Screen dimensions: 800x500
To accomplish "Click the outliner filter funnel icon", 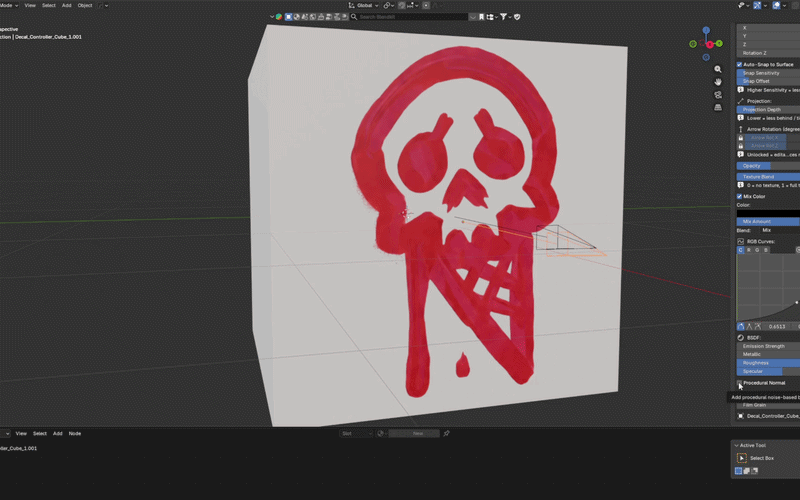I will point(504,17).
